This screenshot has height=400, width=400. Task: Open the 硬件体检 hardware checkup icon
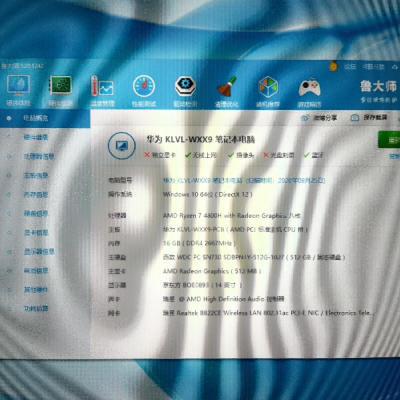pos(19,91)
